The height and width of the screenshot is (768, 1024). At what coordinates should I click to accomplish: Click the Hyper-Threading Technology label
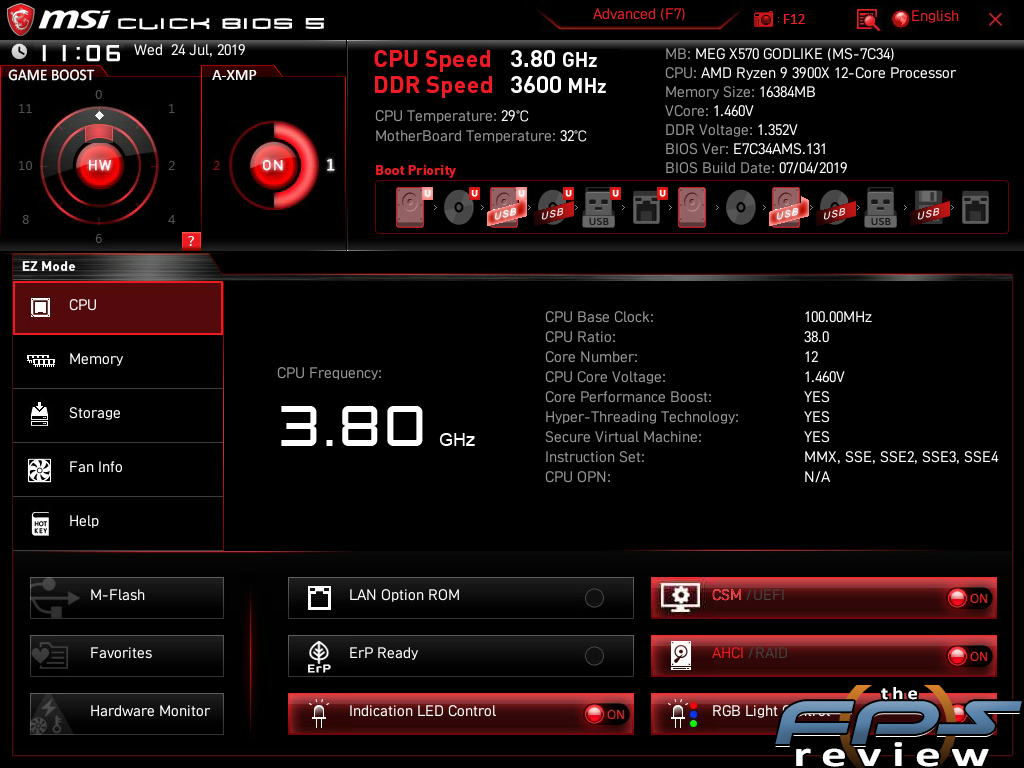pyautogui.click(x=642, y=417)
